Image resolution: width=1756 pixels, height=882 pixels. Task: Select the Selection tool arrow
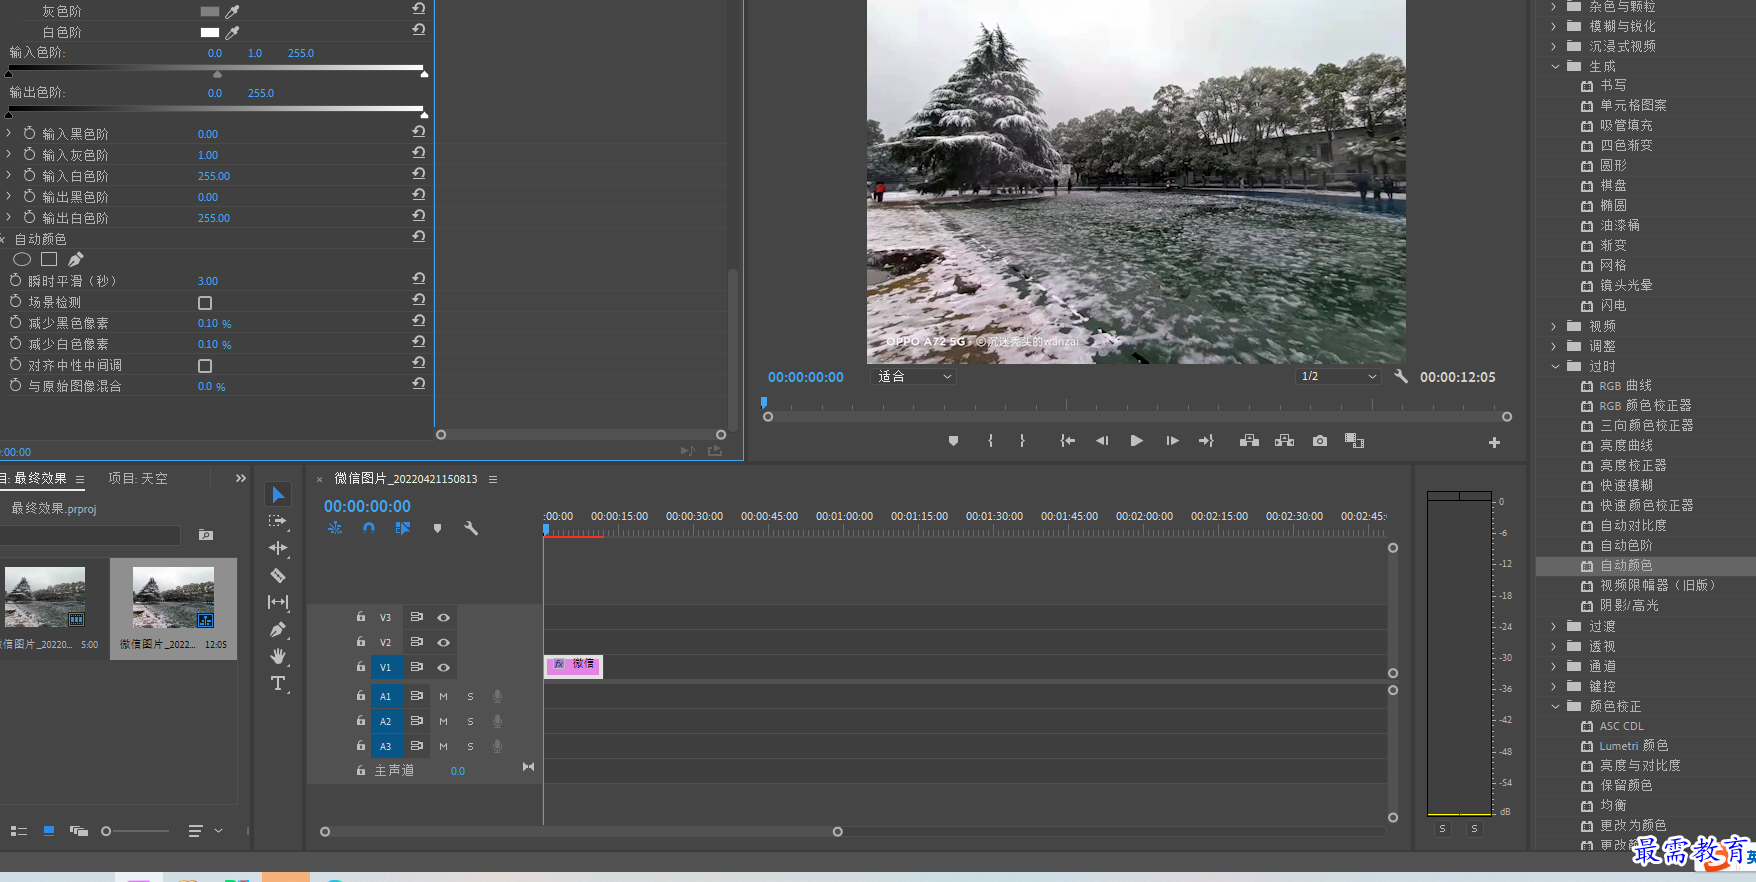click(x=278, y=495)
